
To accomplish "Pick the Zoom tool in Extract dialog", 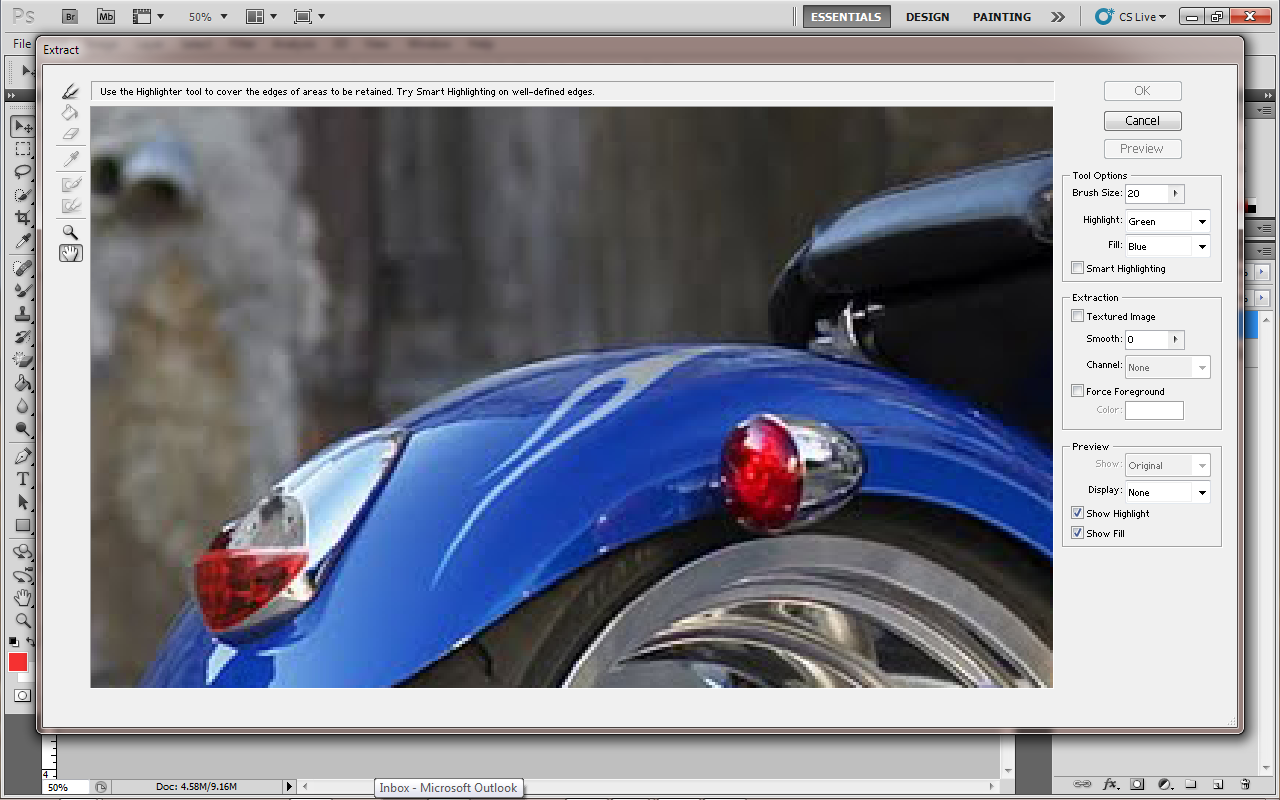I will 70,232.
